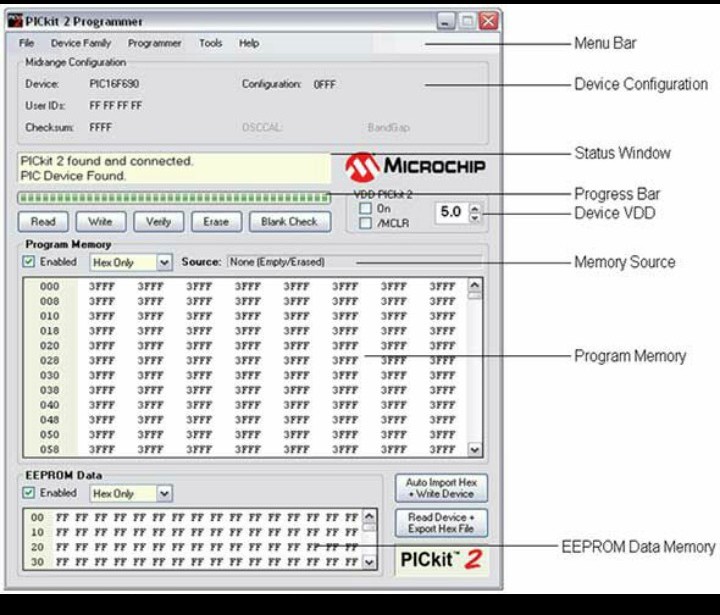Click EEPROM Data scrollbar down arrow
Screen dimensions: 720x615
pos(370,562)
